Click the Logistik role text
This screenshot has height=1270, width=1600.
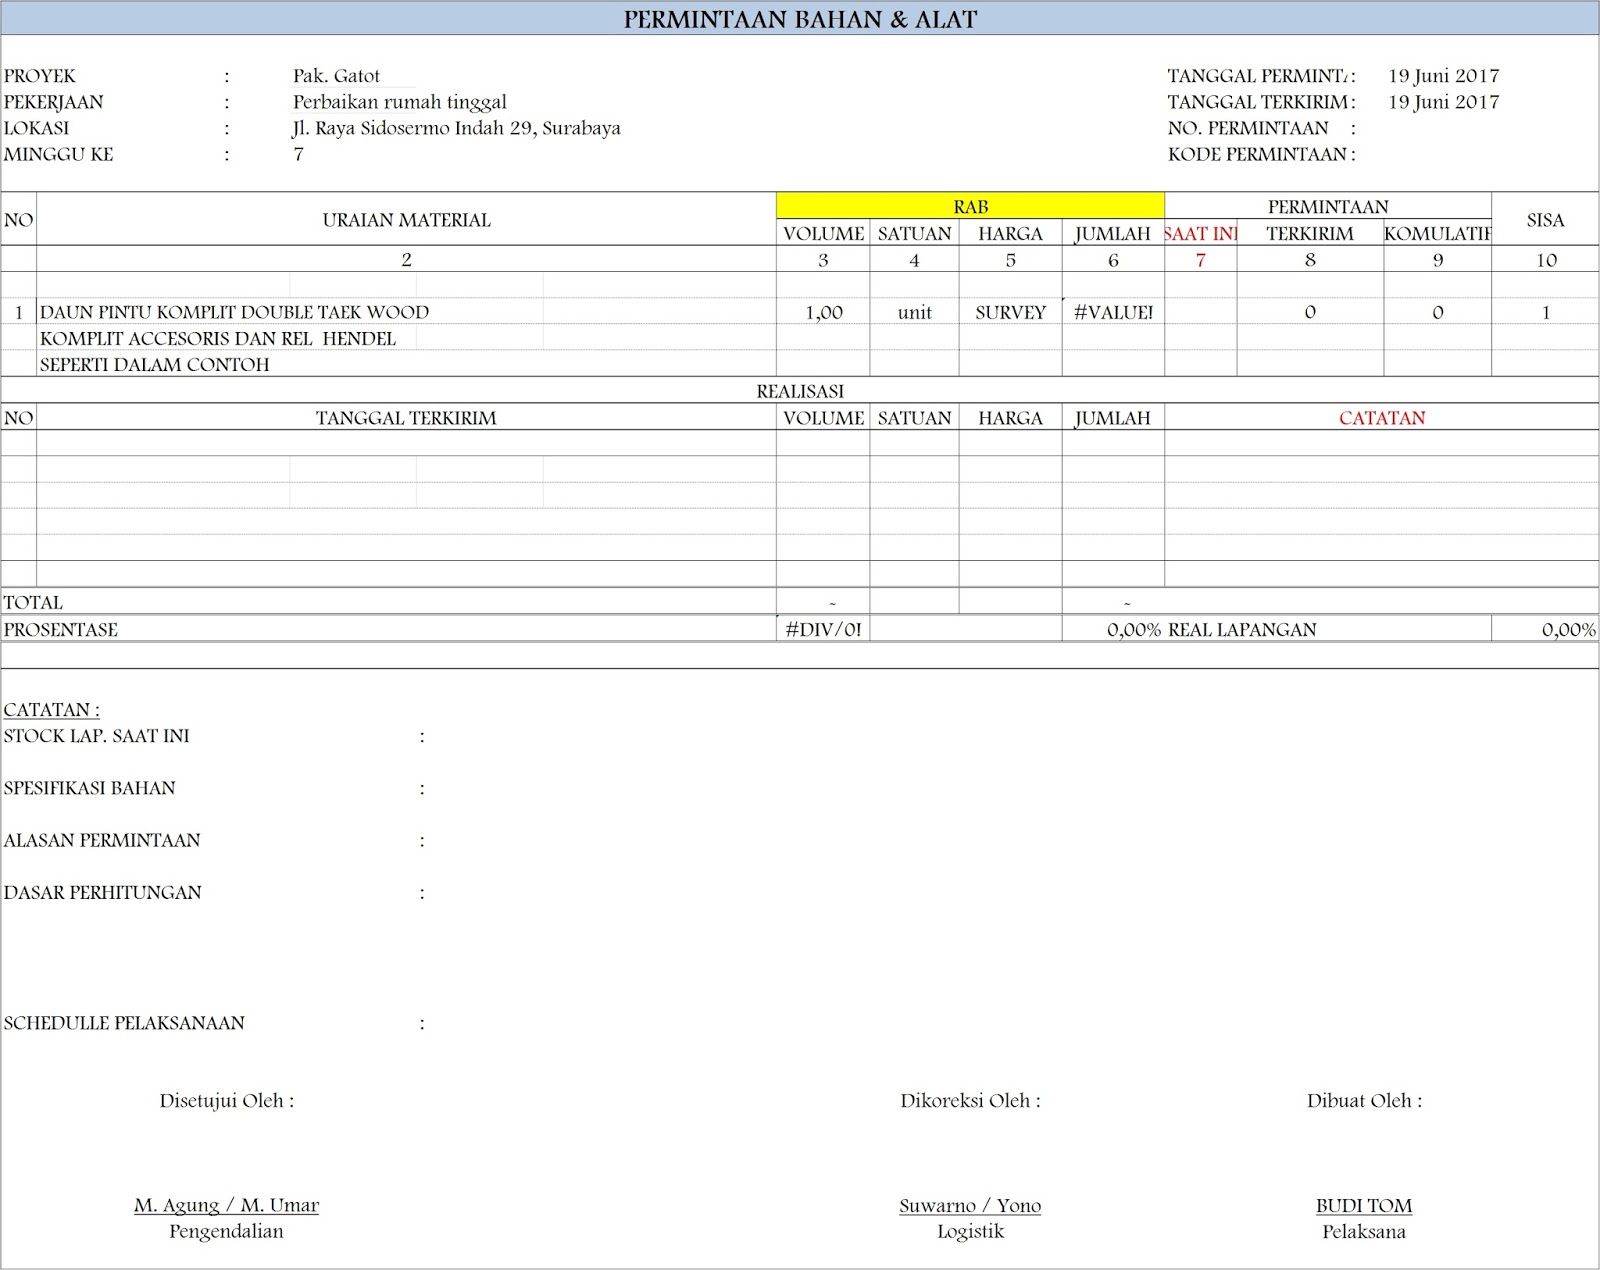(970, 1231)
